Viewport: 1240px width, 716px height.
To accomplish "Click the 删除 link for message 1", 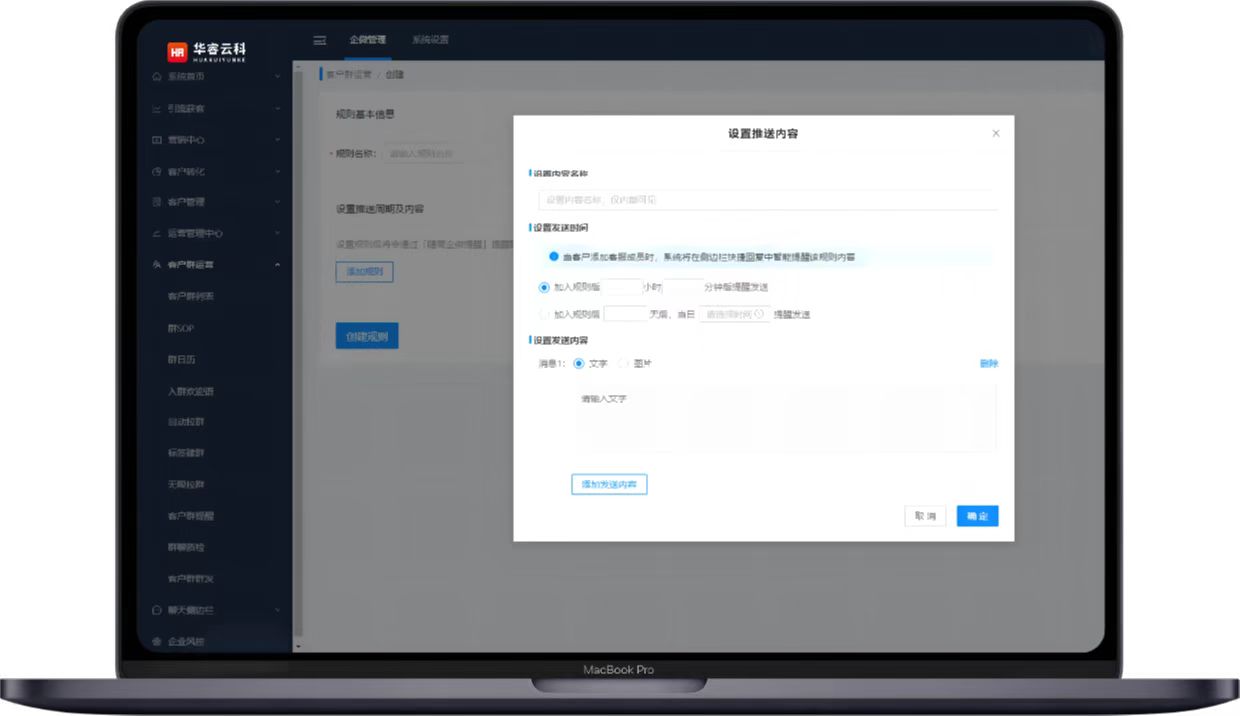I will click(x=988, y=364).
